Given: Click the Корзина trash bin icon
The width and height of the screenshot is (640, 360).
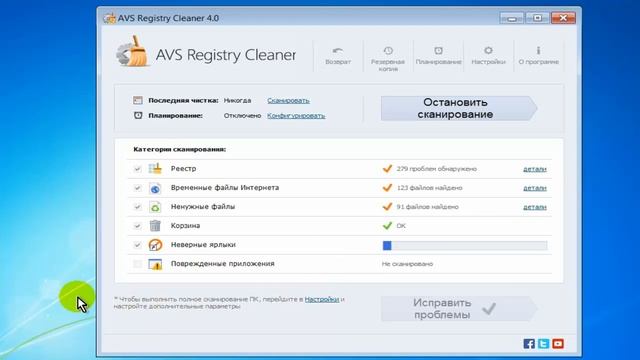Looking at the screenshot, I should (155, 226).
